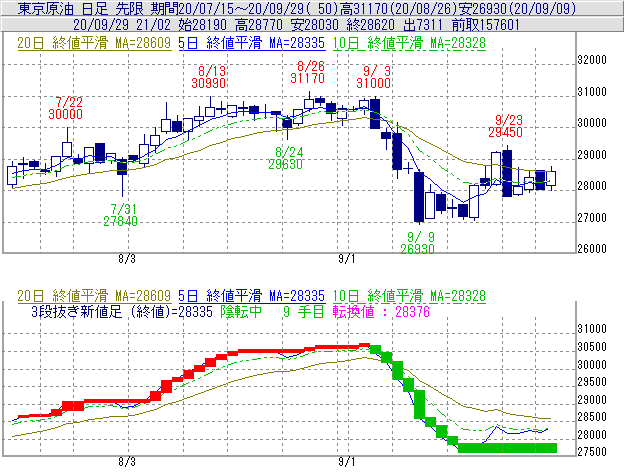
Task: Click the 27500 axis label in the lower chart
Action: (592, 452)
